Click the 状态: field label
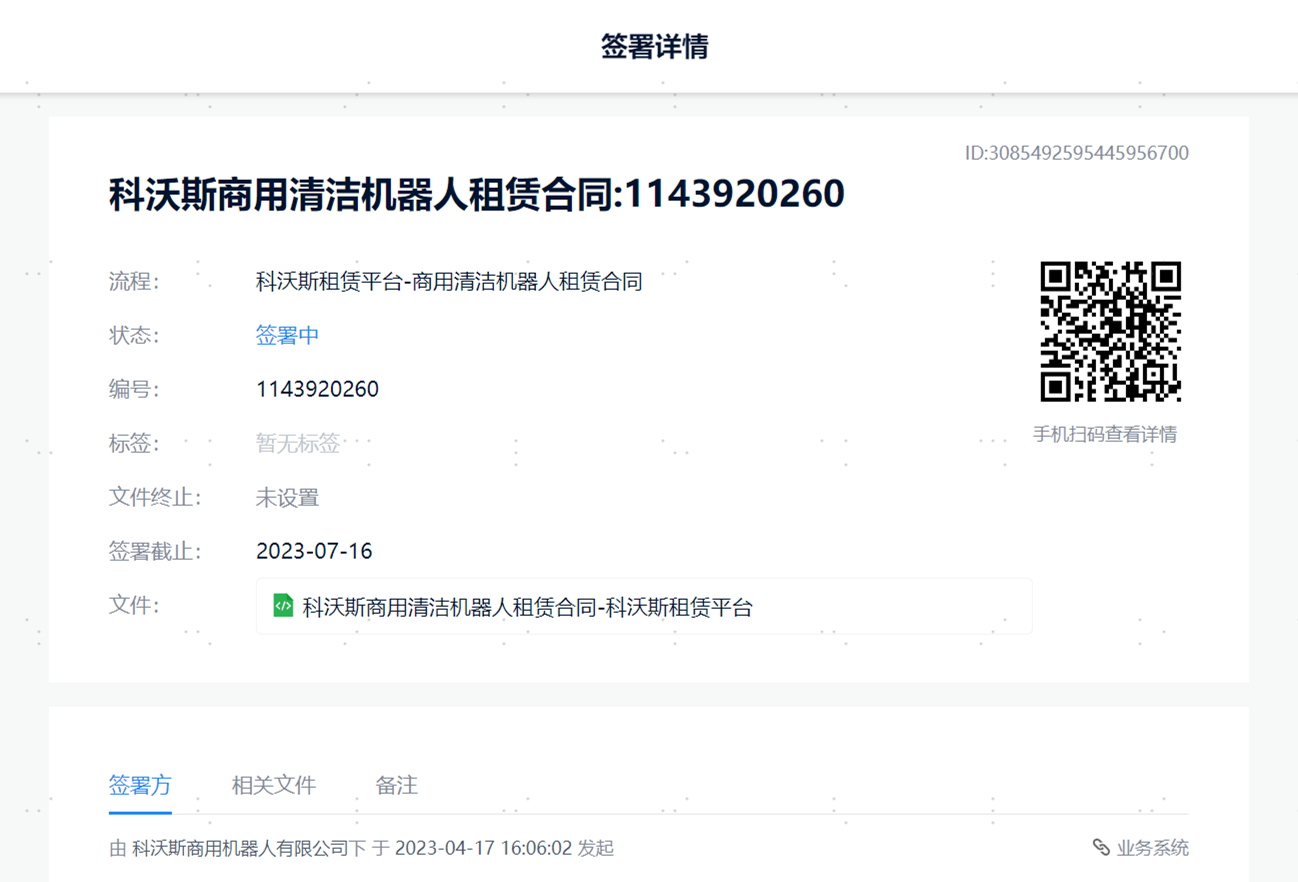Viewport: 1298px width, 882px height. [x=135, y=335]
